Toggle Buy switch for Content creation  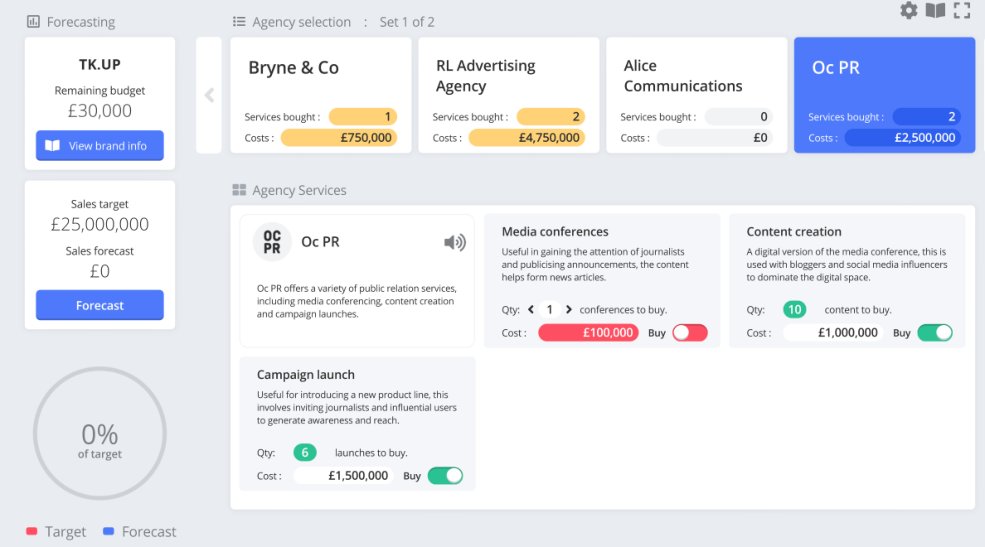tap(935, 333)
